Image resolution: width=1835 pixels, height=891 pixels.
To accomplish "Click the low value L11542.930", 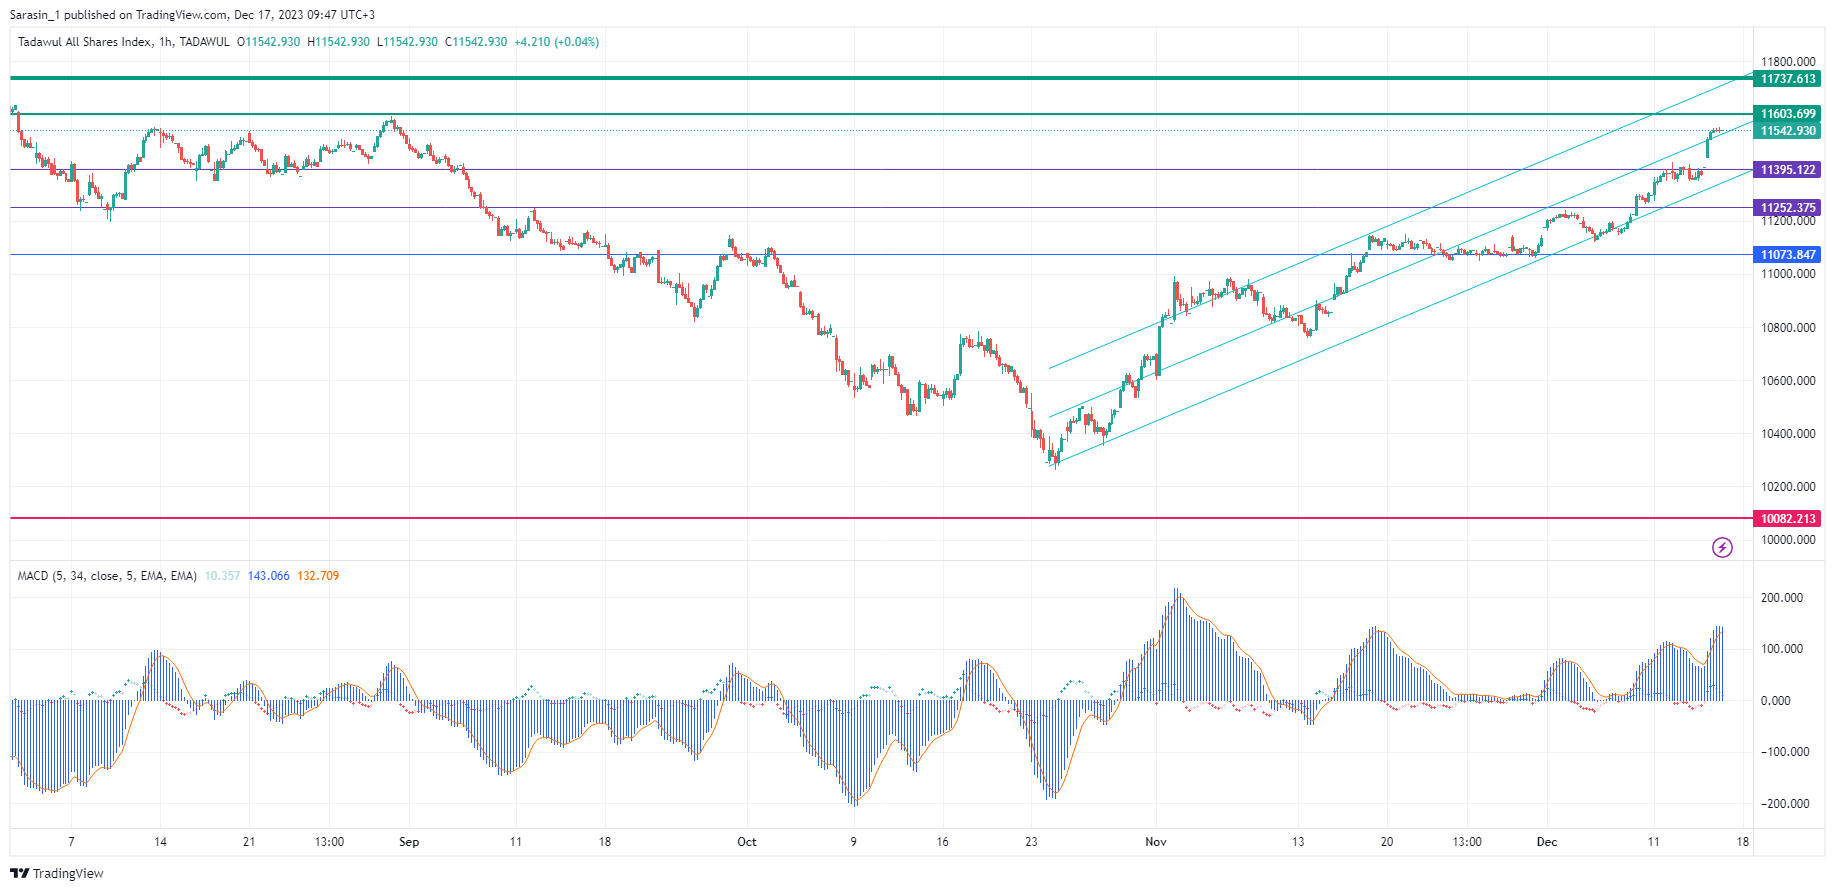I will click(x=408, y=42).
